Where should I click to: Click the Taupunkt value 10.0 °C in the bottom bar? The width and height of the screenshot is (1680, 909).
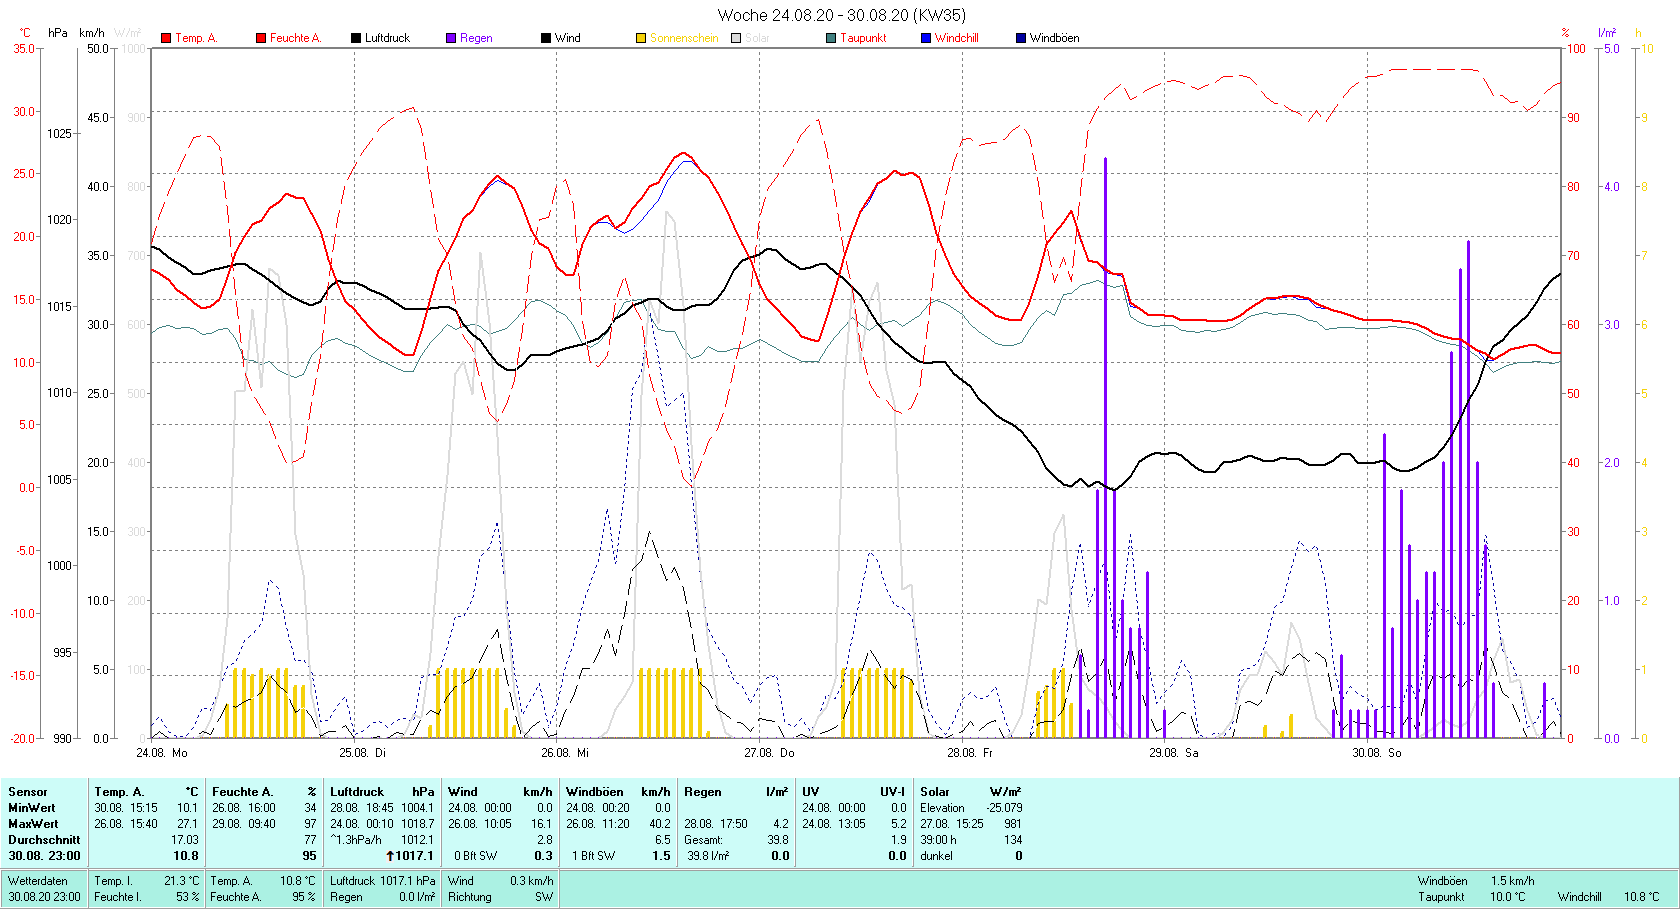point(1508,897)
